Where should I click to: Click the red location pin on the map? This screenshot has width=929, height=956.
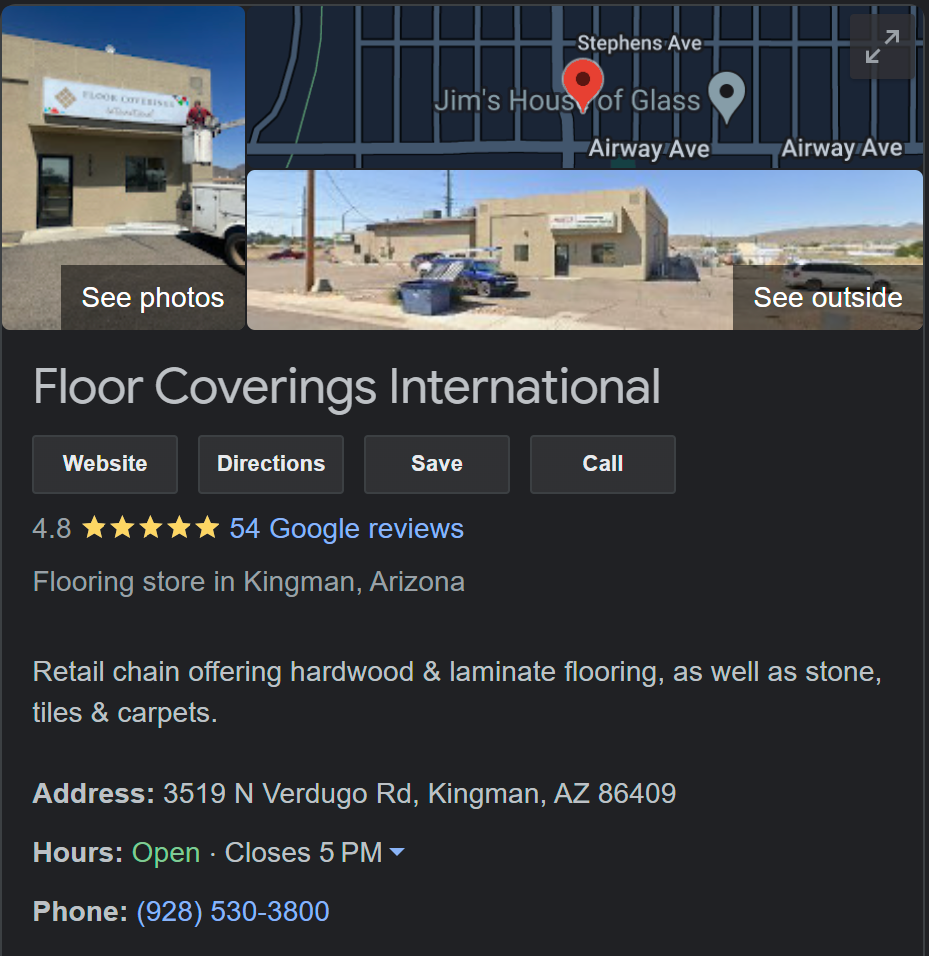[583, 85]
